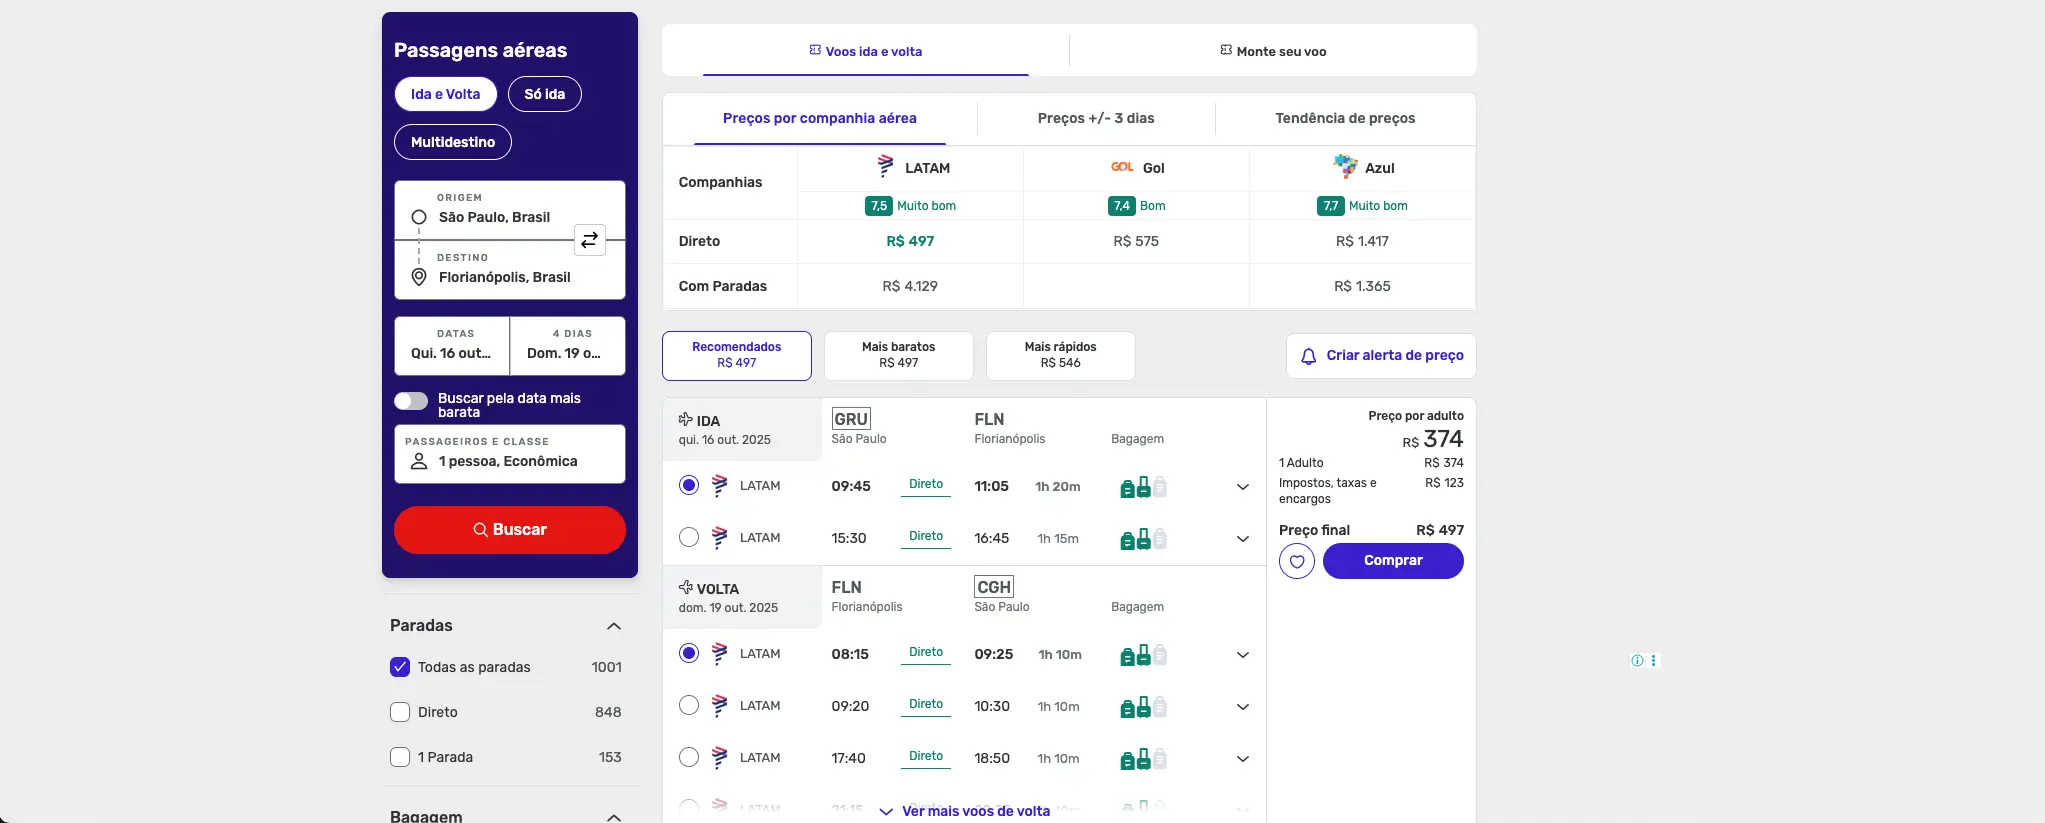Collapse the Paradas filter section
The image size is (2045, 823).
click(614, 626)
